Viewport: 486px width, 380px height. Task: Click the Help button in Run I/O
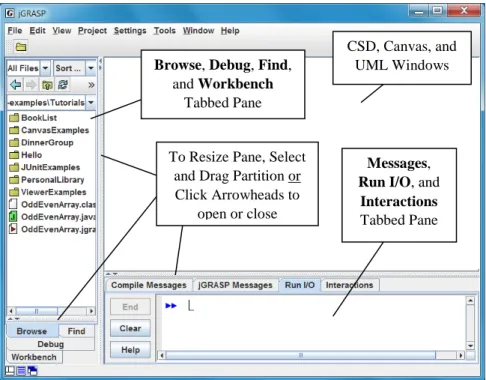pos(130,350)
